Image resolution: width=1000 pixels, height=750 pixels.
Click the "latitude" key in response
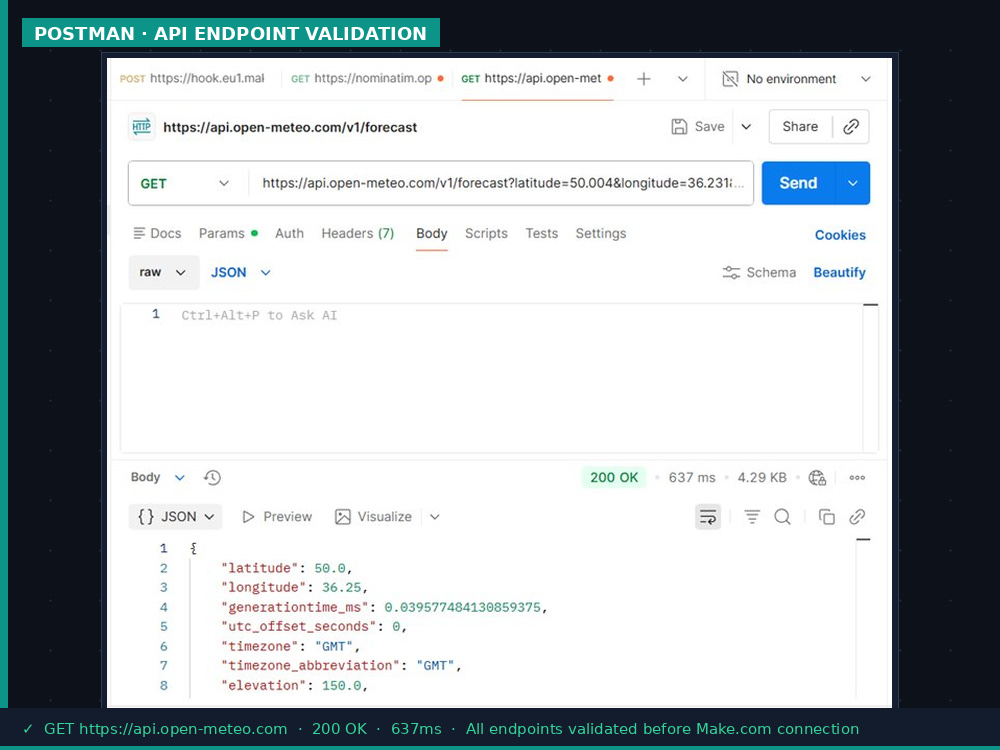pyautogui.click(x=259, y=568)
